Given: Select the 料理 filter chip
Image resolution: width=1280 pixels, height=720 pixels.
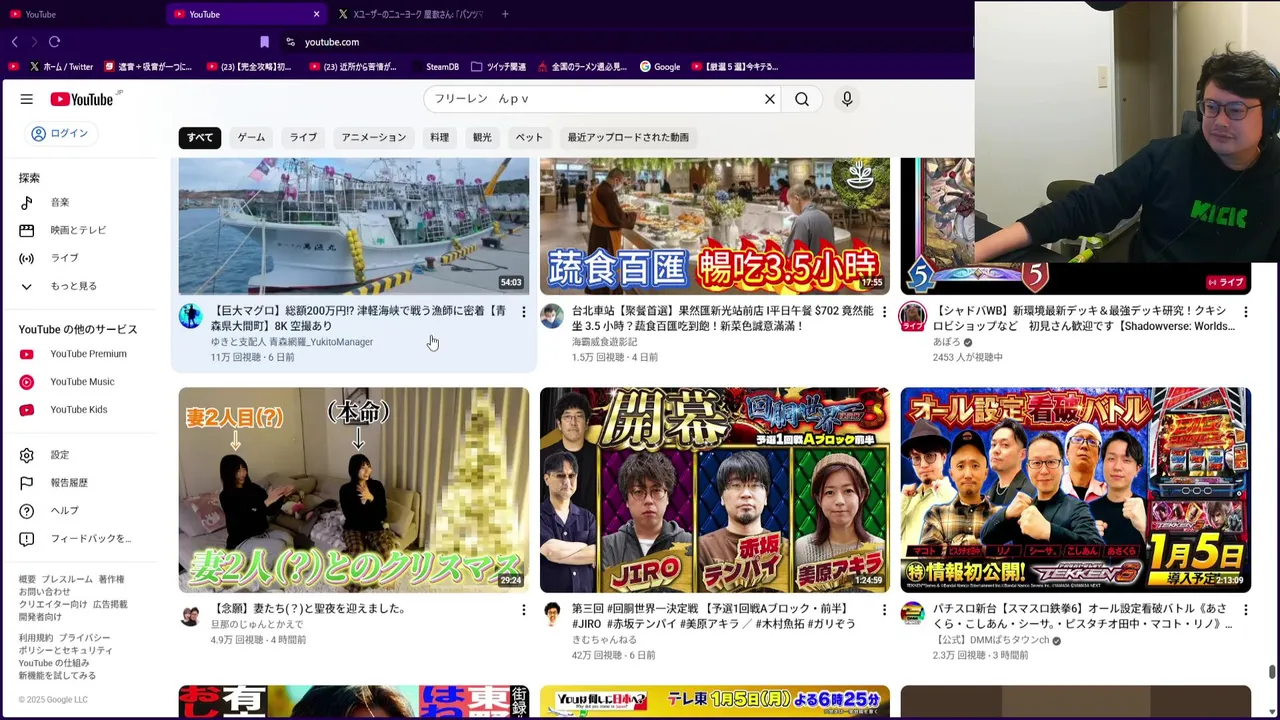Looking at the screenshot, I should coord(439,137).
